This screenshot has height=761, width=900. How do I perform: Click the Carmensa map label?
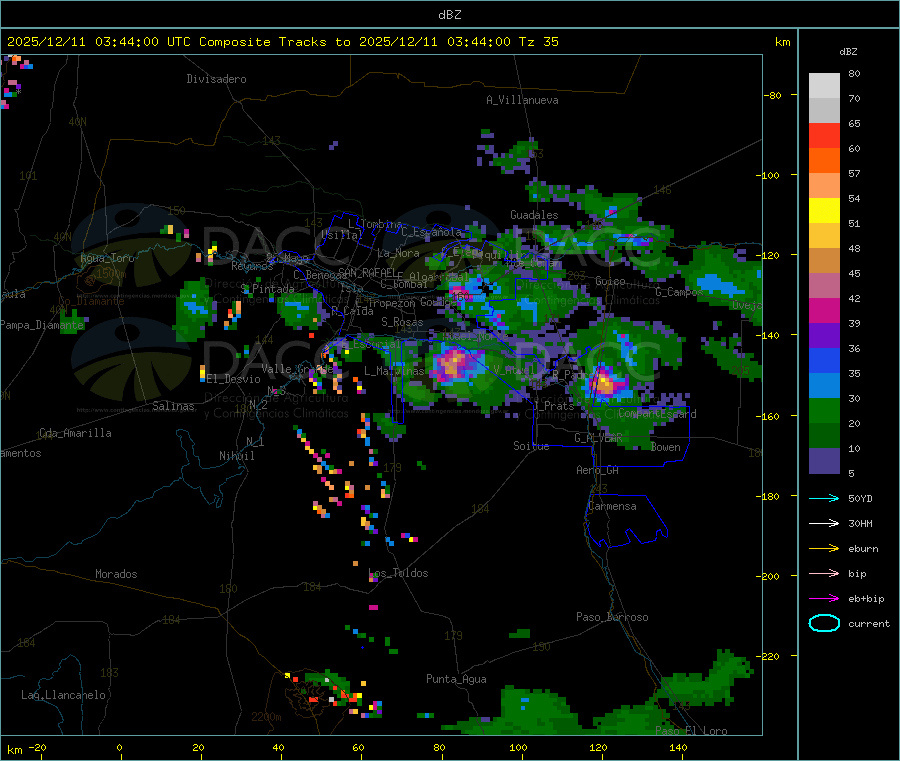point(612,506)
